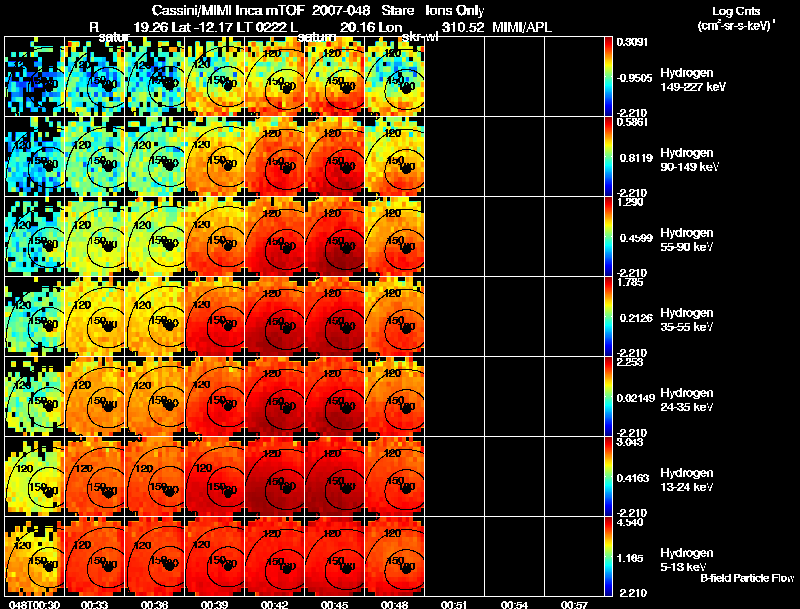The height and width of the screenshot is (609, 800).
Task: Click the MIMI/APL credit text
Action: click(522, 27)
